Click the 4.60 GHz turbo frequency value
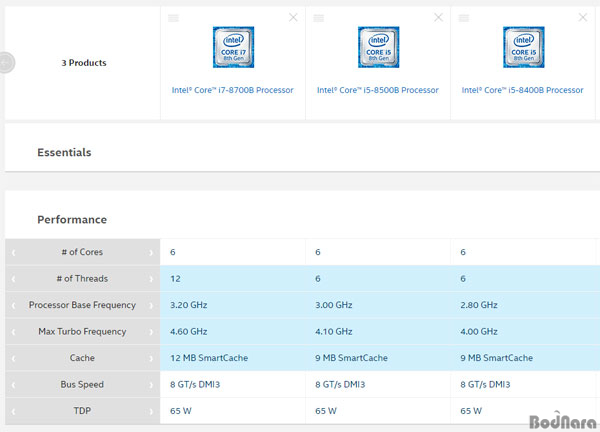 189,331
